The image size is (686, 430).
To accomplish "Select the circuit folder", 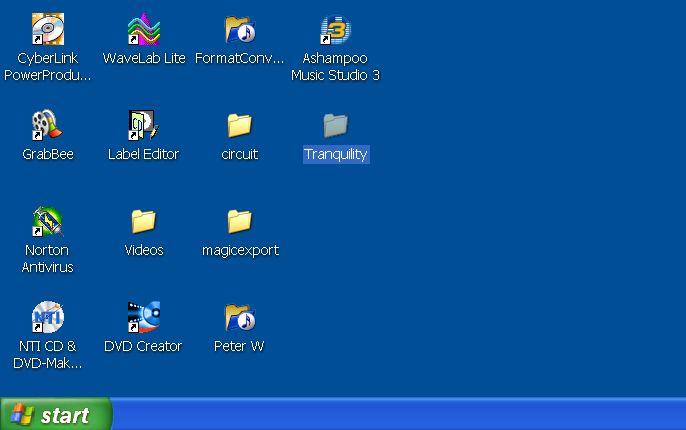I will tap(239, 126).
